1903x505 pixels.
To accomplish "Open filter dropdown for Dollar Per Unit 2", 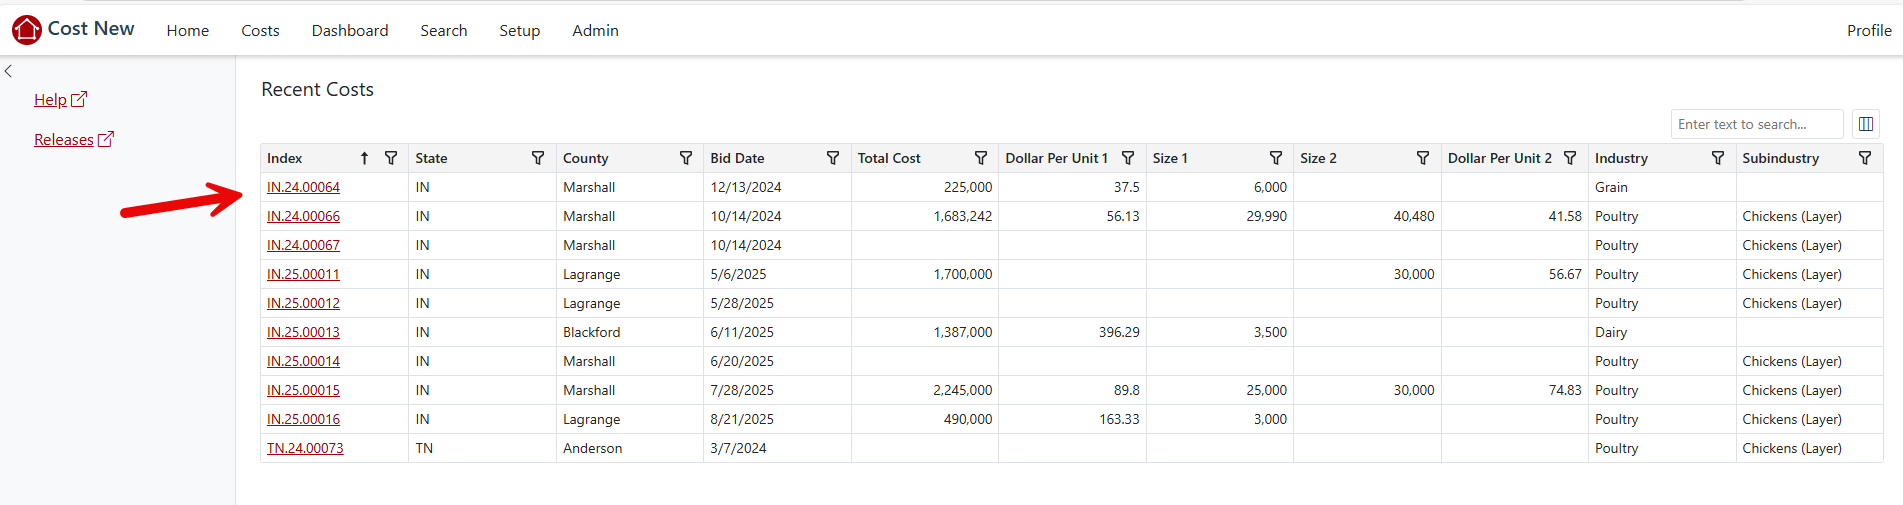I will (1570, 158).
